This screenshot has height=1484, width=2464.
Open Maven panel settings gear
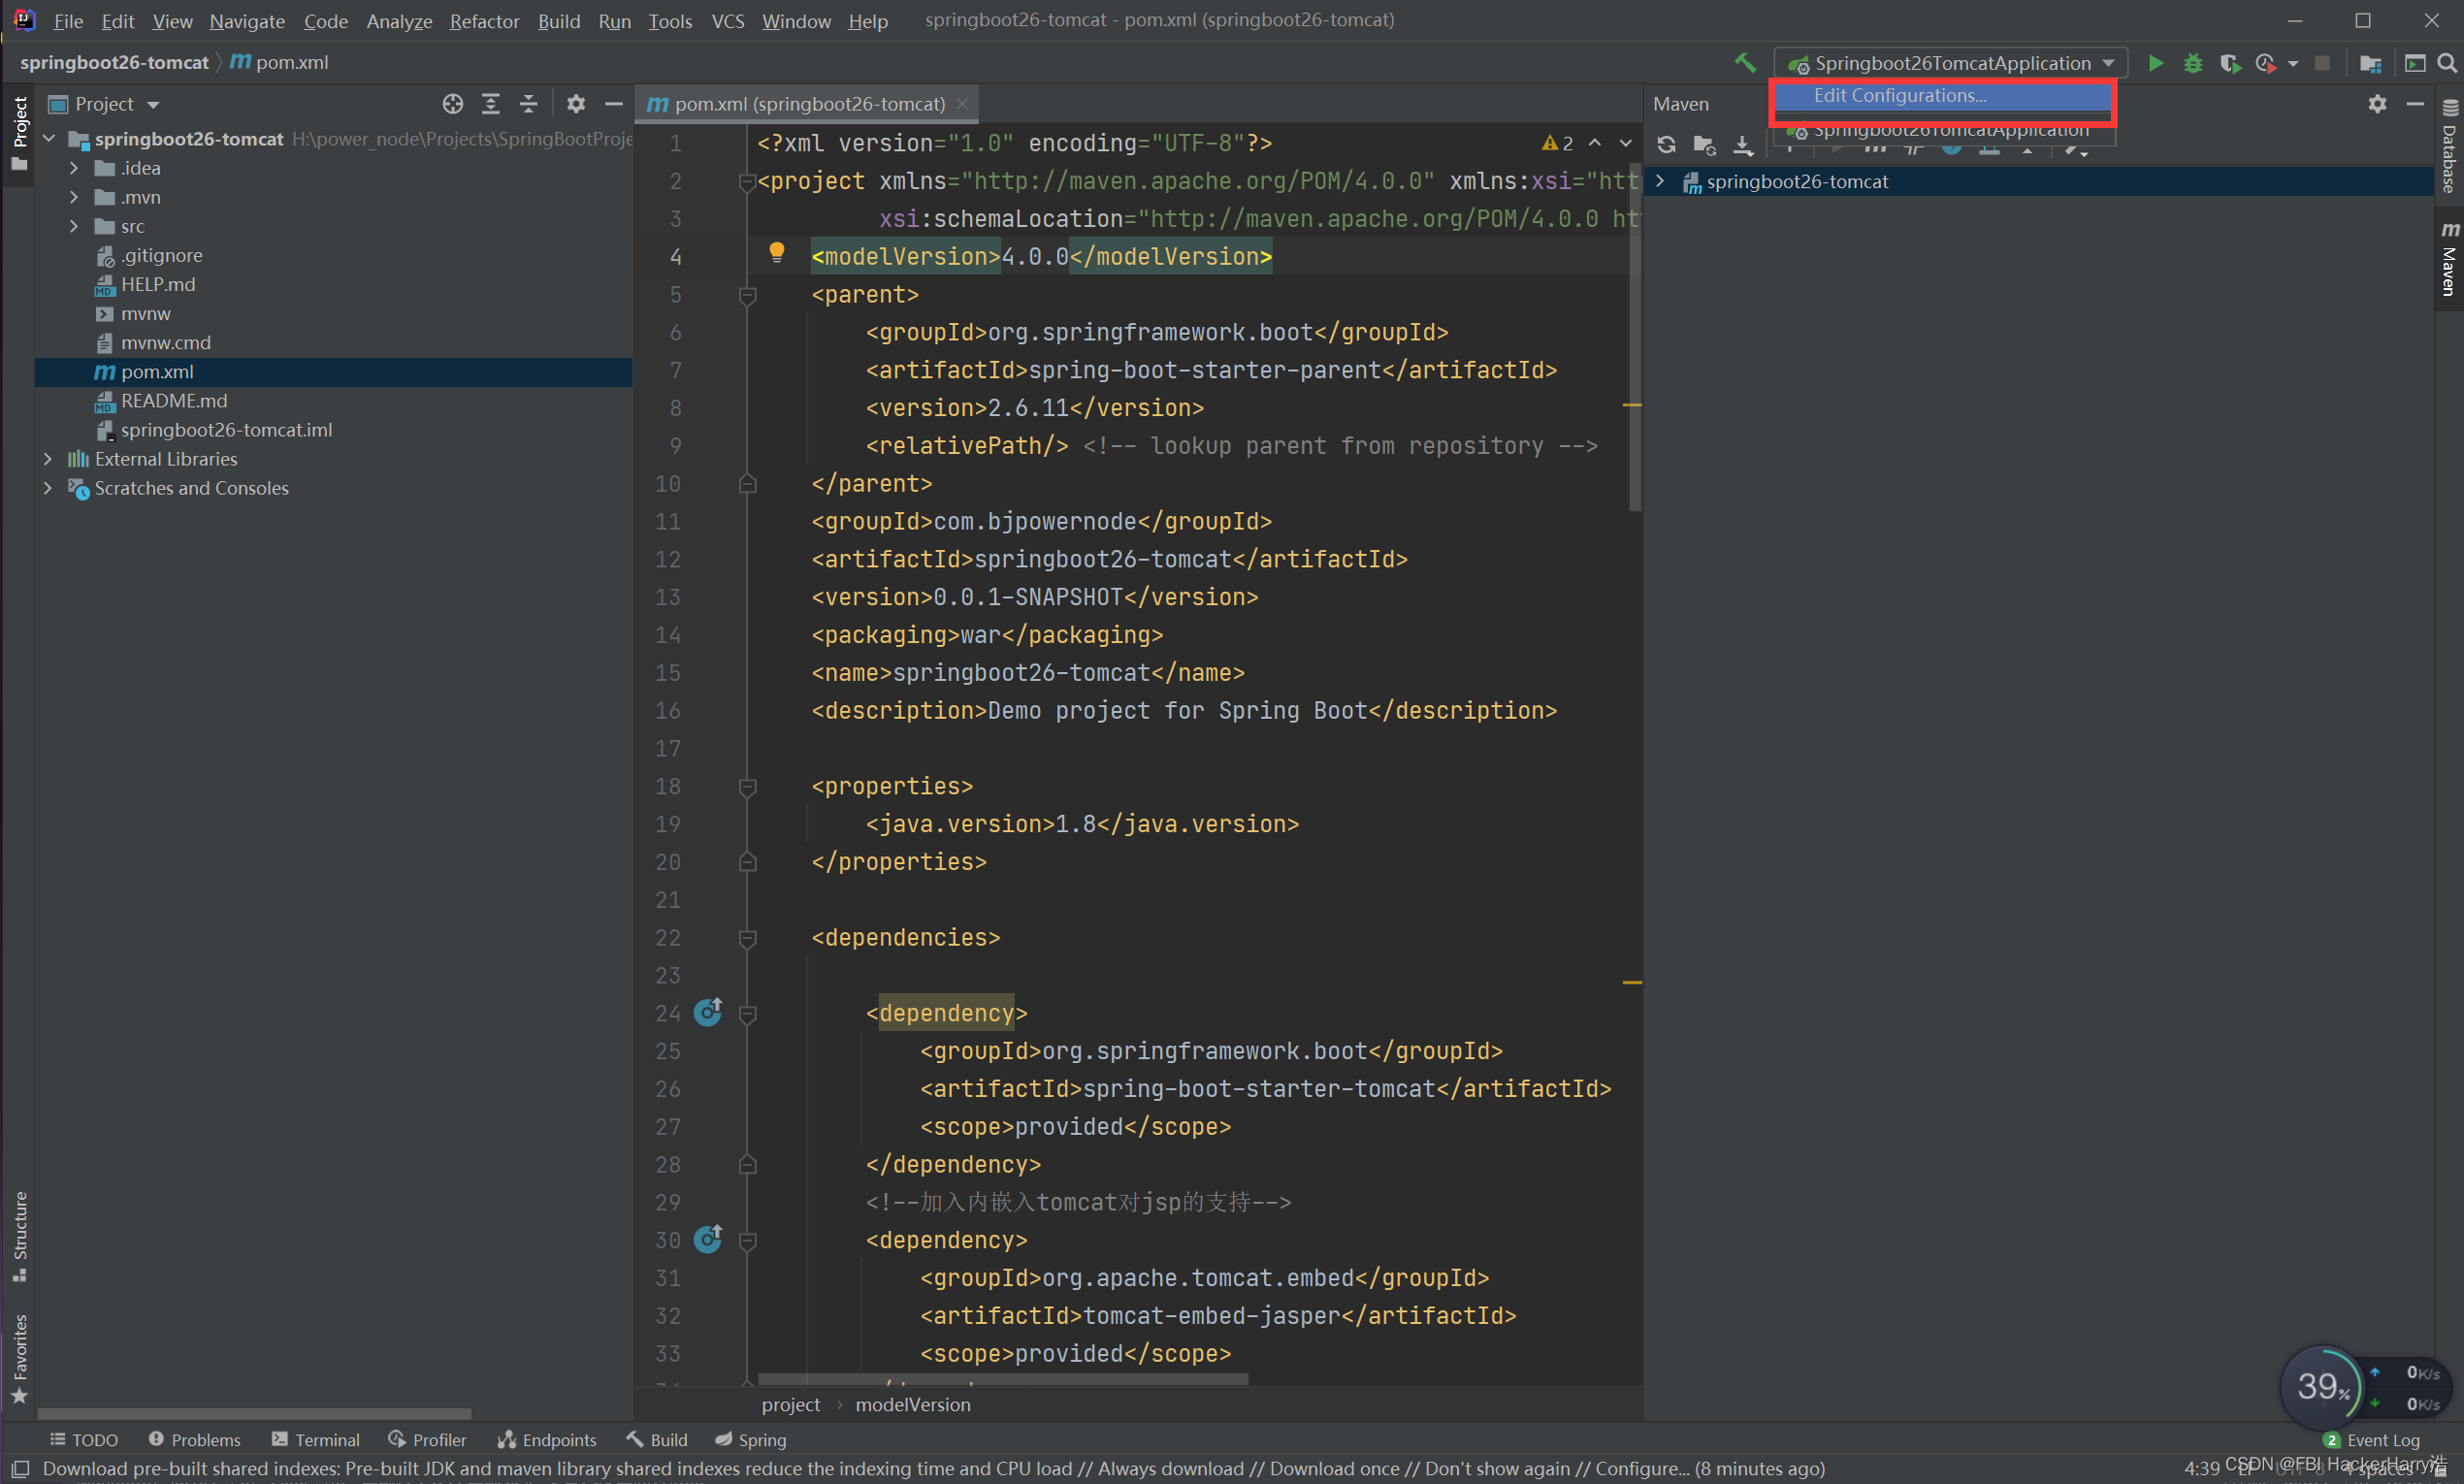pos(2378,104)
